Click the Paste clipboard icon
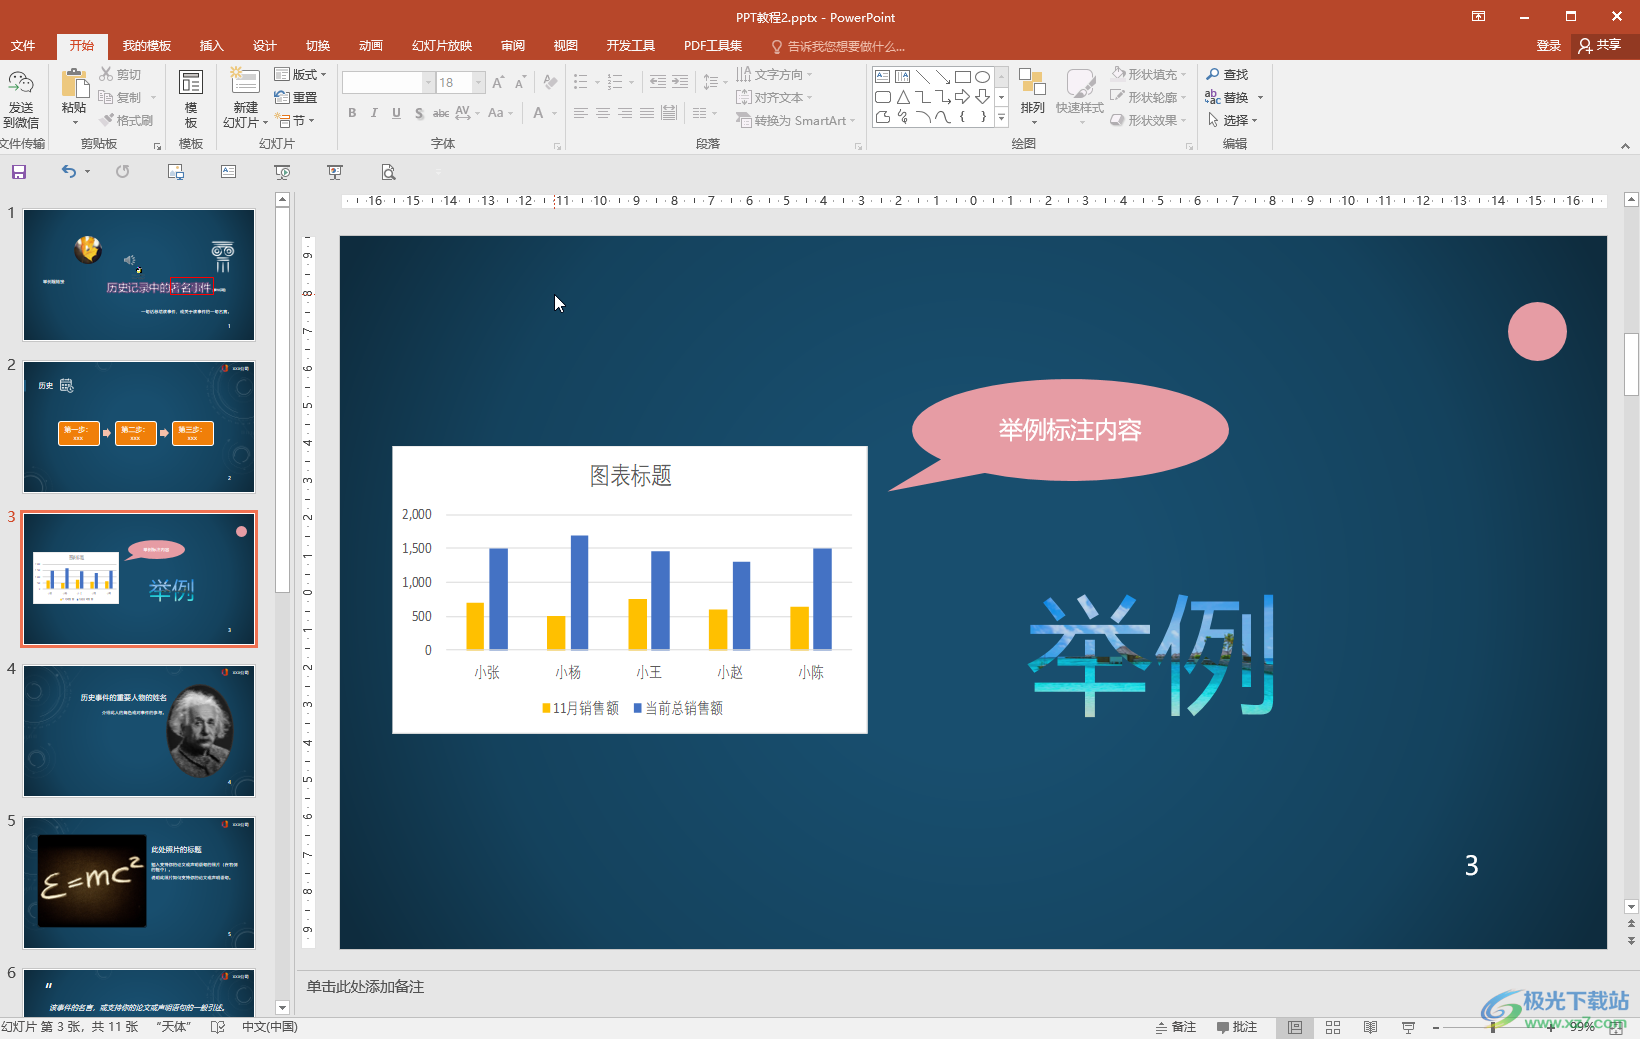The width and height of the screenshot is (1640, 1039). (74, 84)
